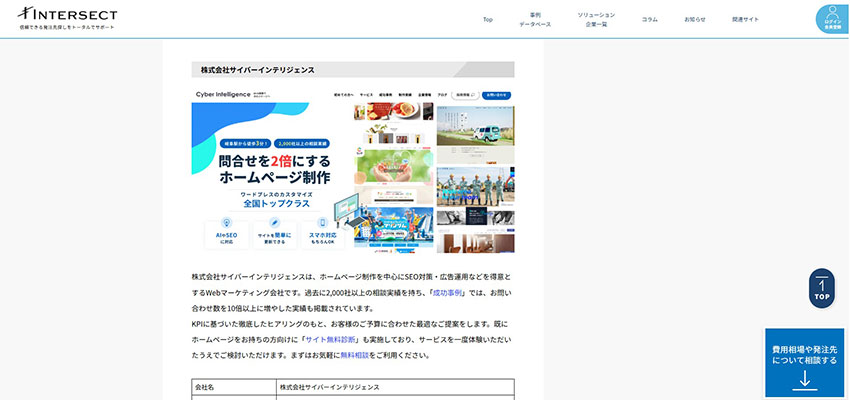Follow the 成功事例 link

click(447, 293)
